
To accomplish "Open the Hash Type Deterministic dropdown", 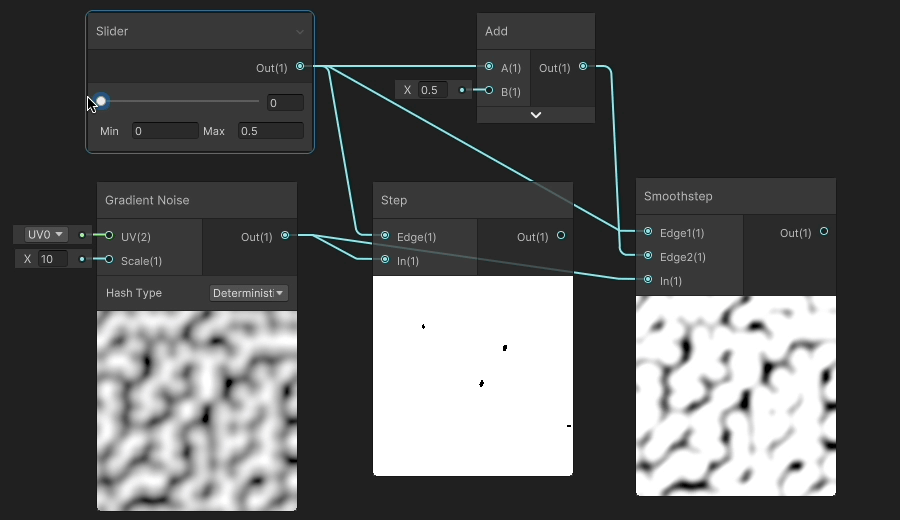I will pos(248,293).
